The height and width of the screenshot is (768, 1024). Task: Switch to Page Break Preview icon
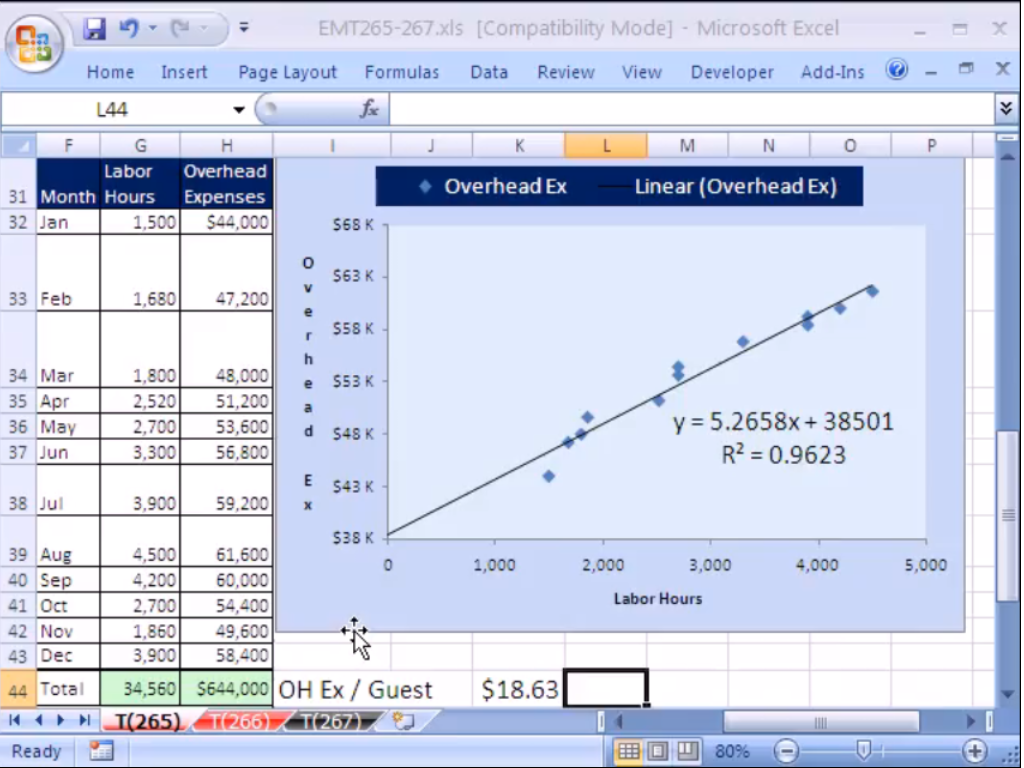[x=687, y=751]
